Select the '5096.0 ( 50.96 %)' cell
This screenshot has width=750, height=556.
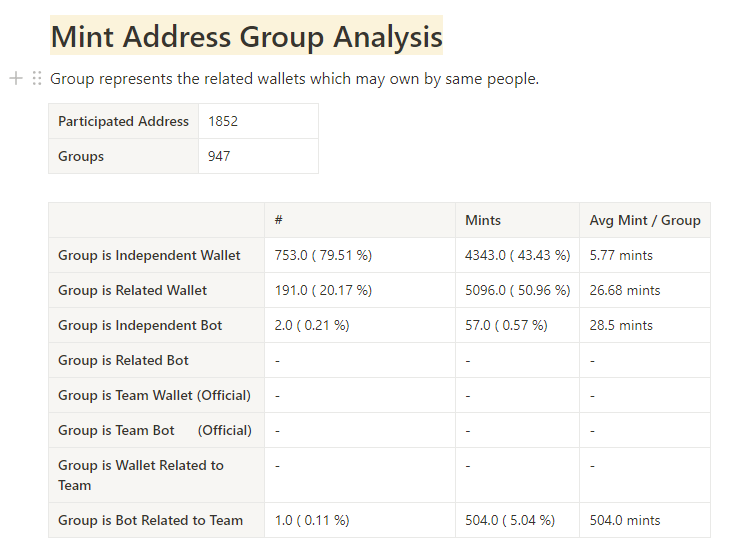518,290
